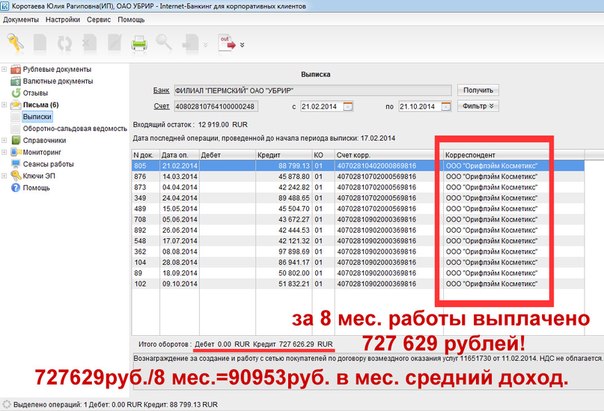Screen dimensions: 604x411
Task: Click the magnifying glass search icon
Action: click(x=163, y=43)
